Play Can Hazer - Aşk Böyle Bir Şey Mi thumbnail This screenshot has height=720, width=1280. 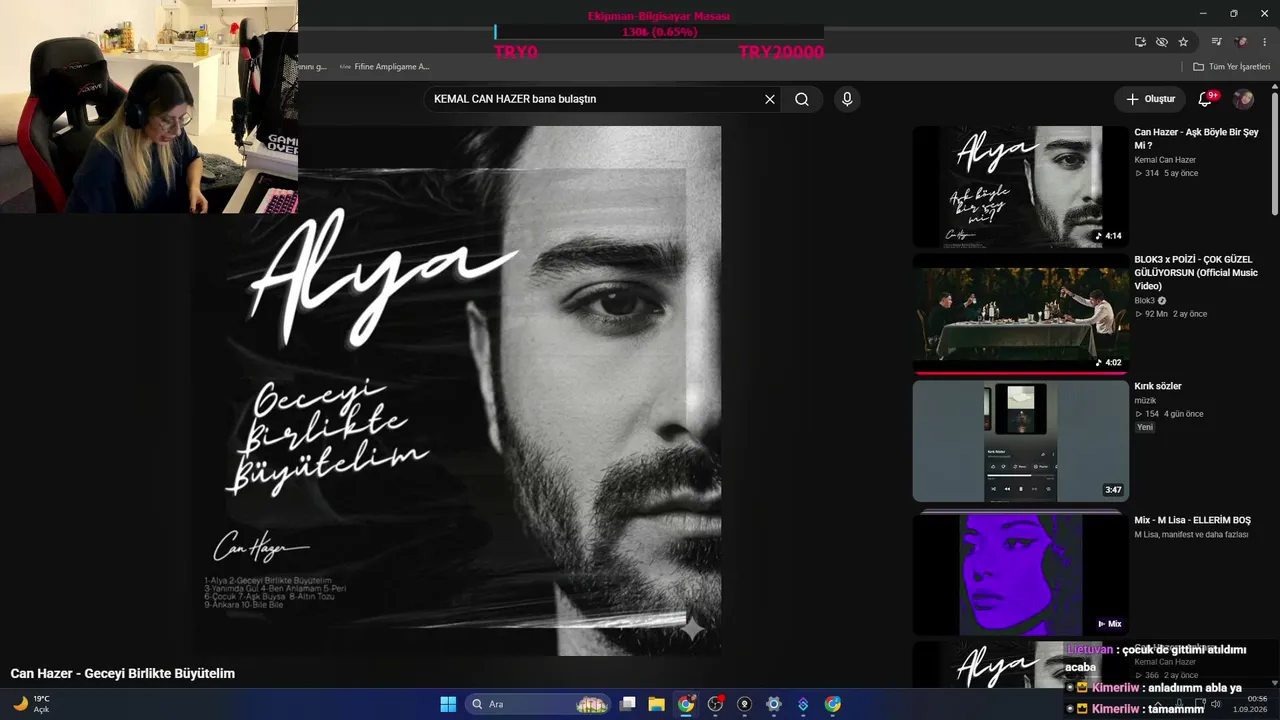tap(1021, 187)
